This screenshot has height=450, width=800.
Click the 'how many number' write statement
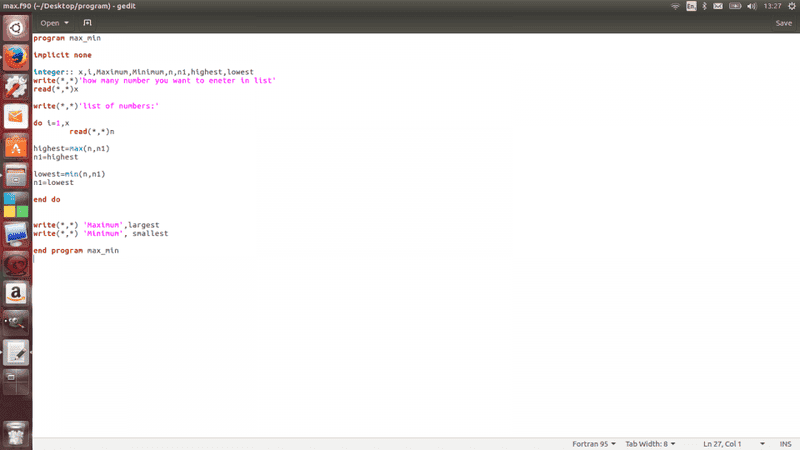pos(155,81)
